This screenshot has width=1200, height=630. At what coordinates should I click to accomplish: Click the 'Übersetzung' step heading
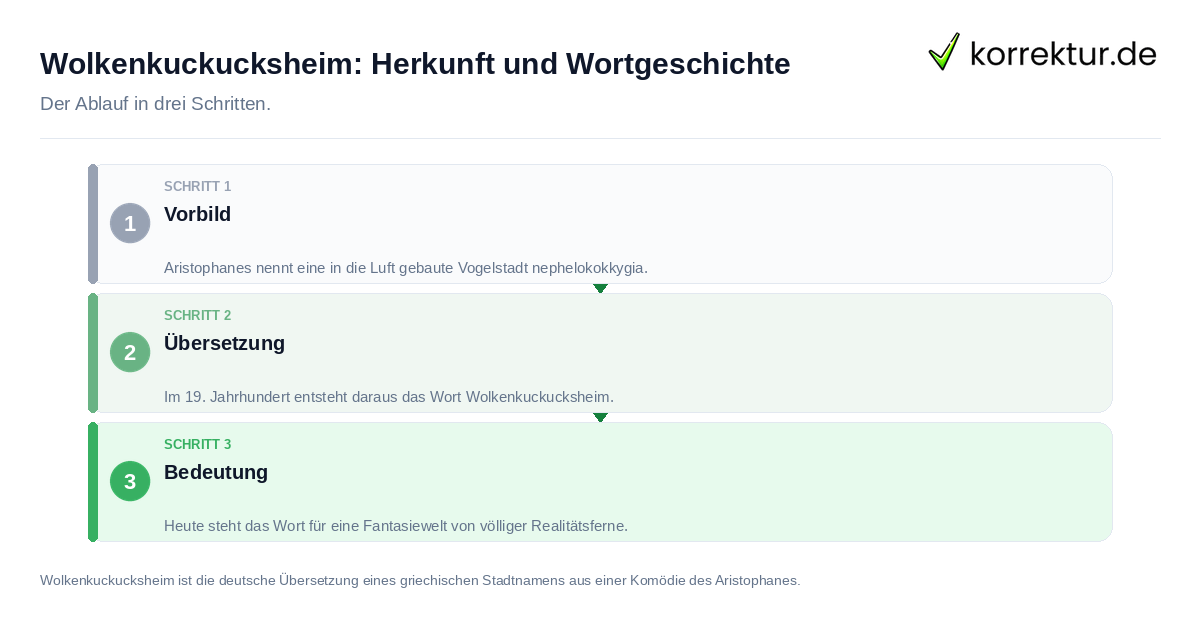[225, 343]
